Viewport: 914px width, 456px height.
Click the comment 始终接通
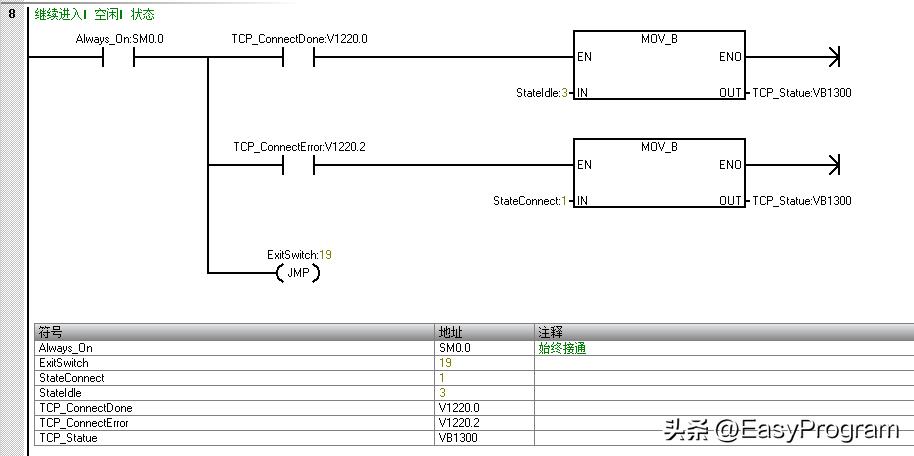pyautogui.click(x=562, y=348)
